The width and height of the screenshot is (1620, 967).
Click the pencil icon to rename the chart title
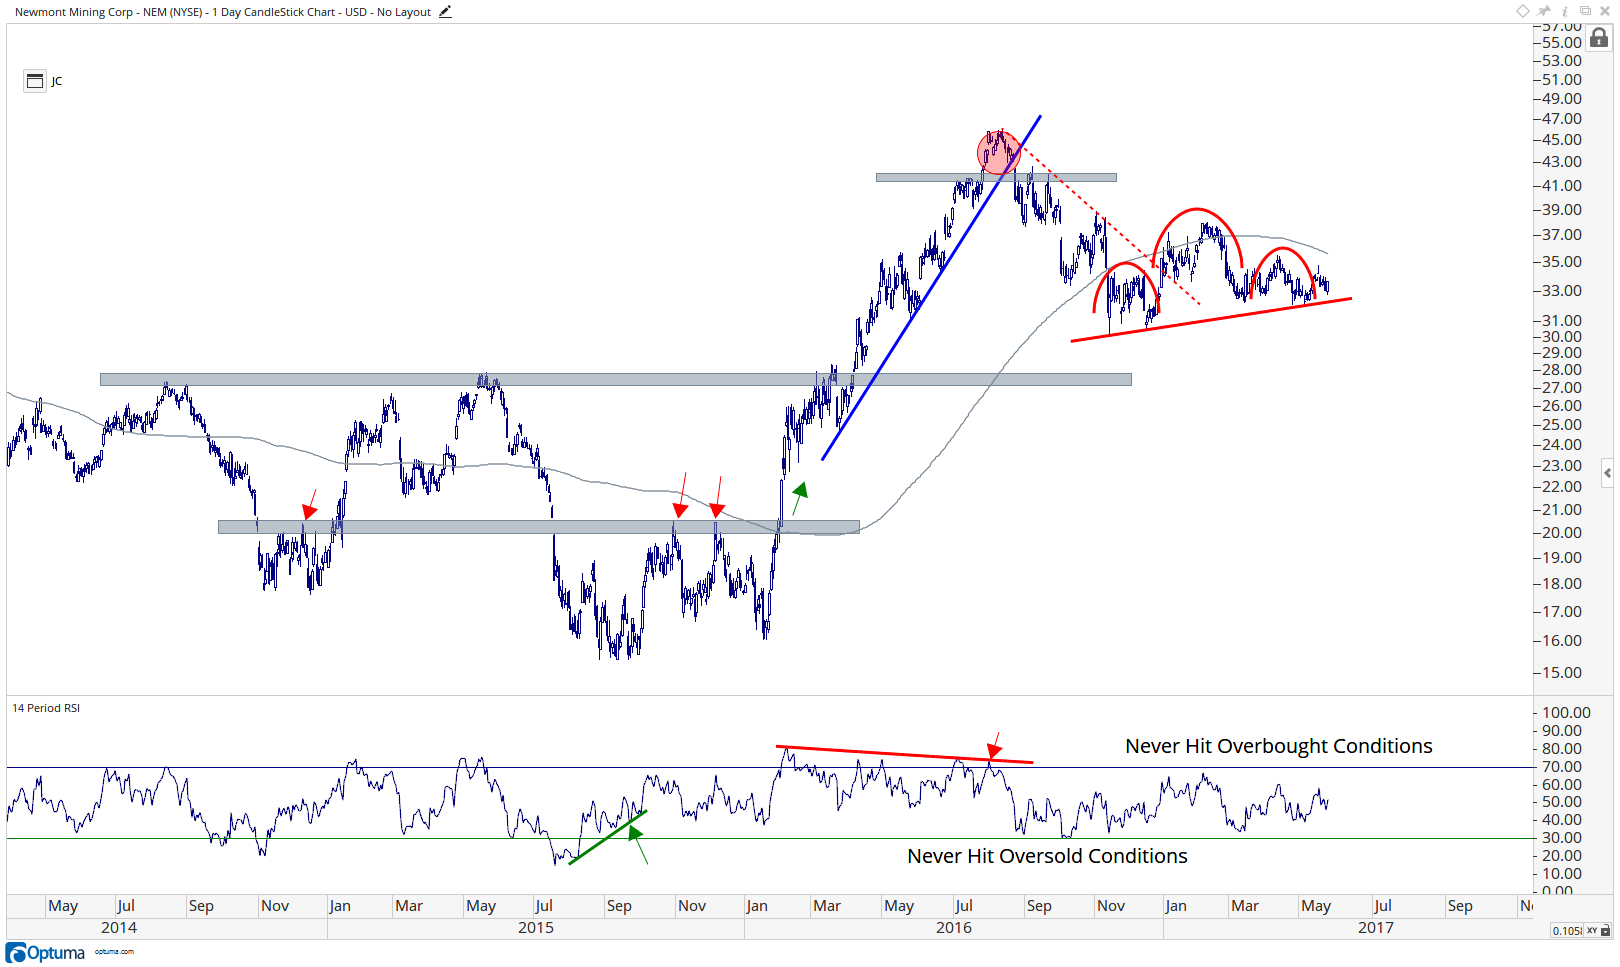pyautogui.click(x=445, y=12)
